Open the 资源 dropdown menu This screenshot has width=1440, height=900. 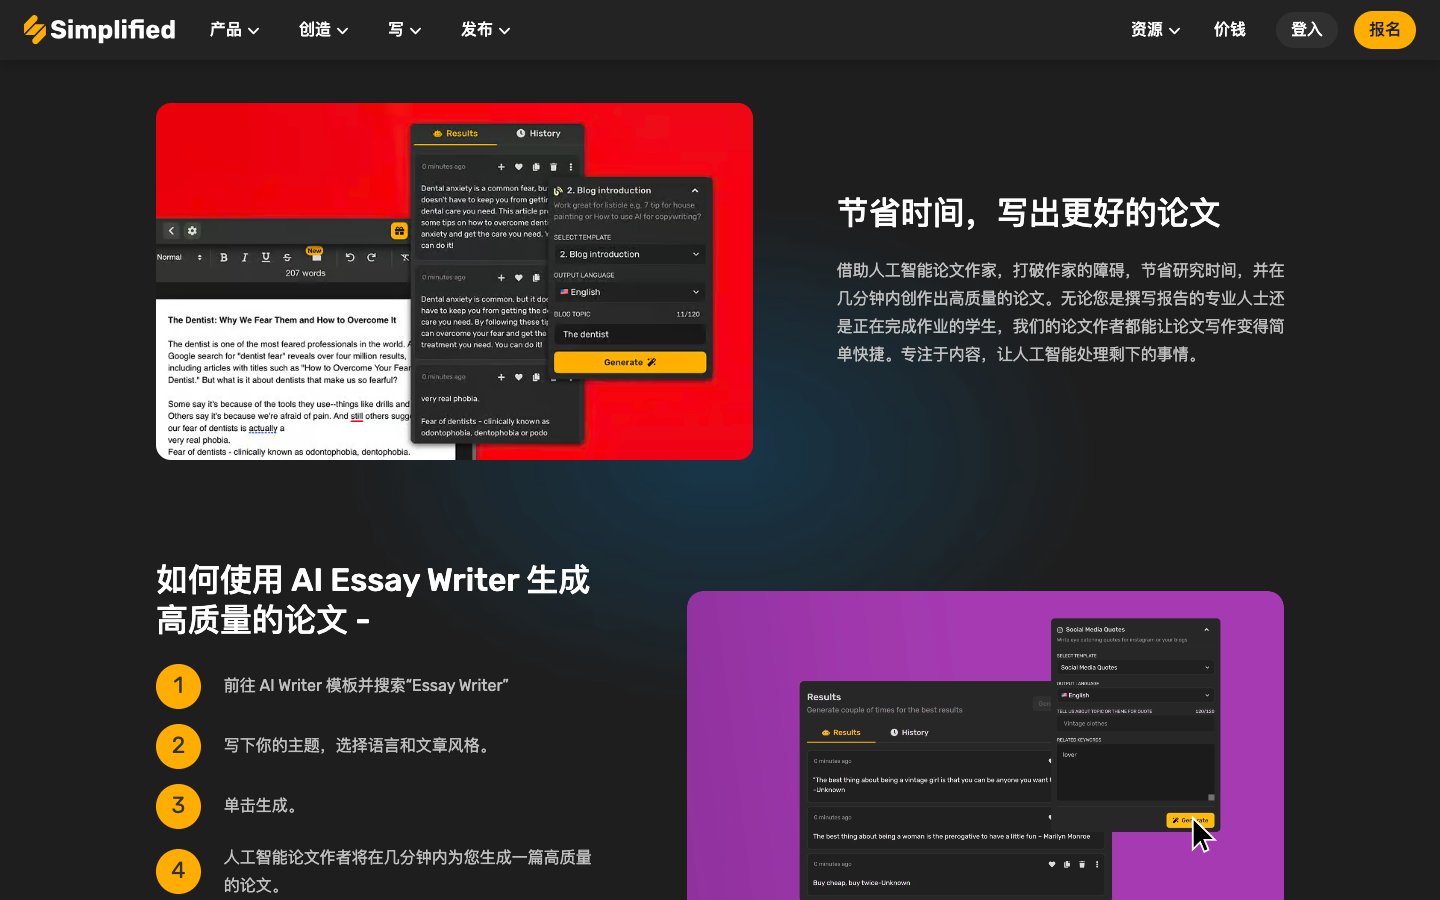tap(1156, 30)
